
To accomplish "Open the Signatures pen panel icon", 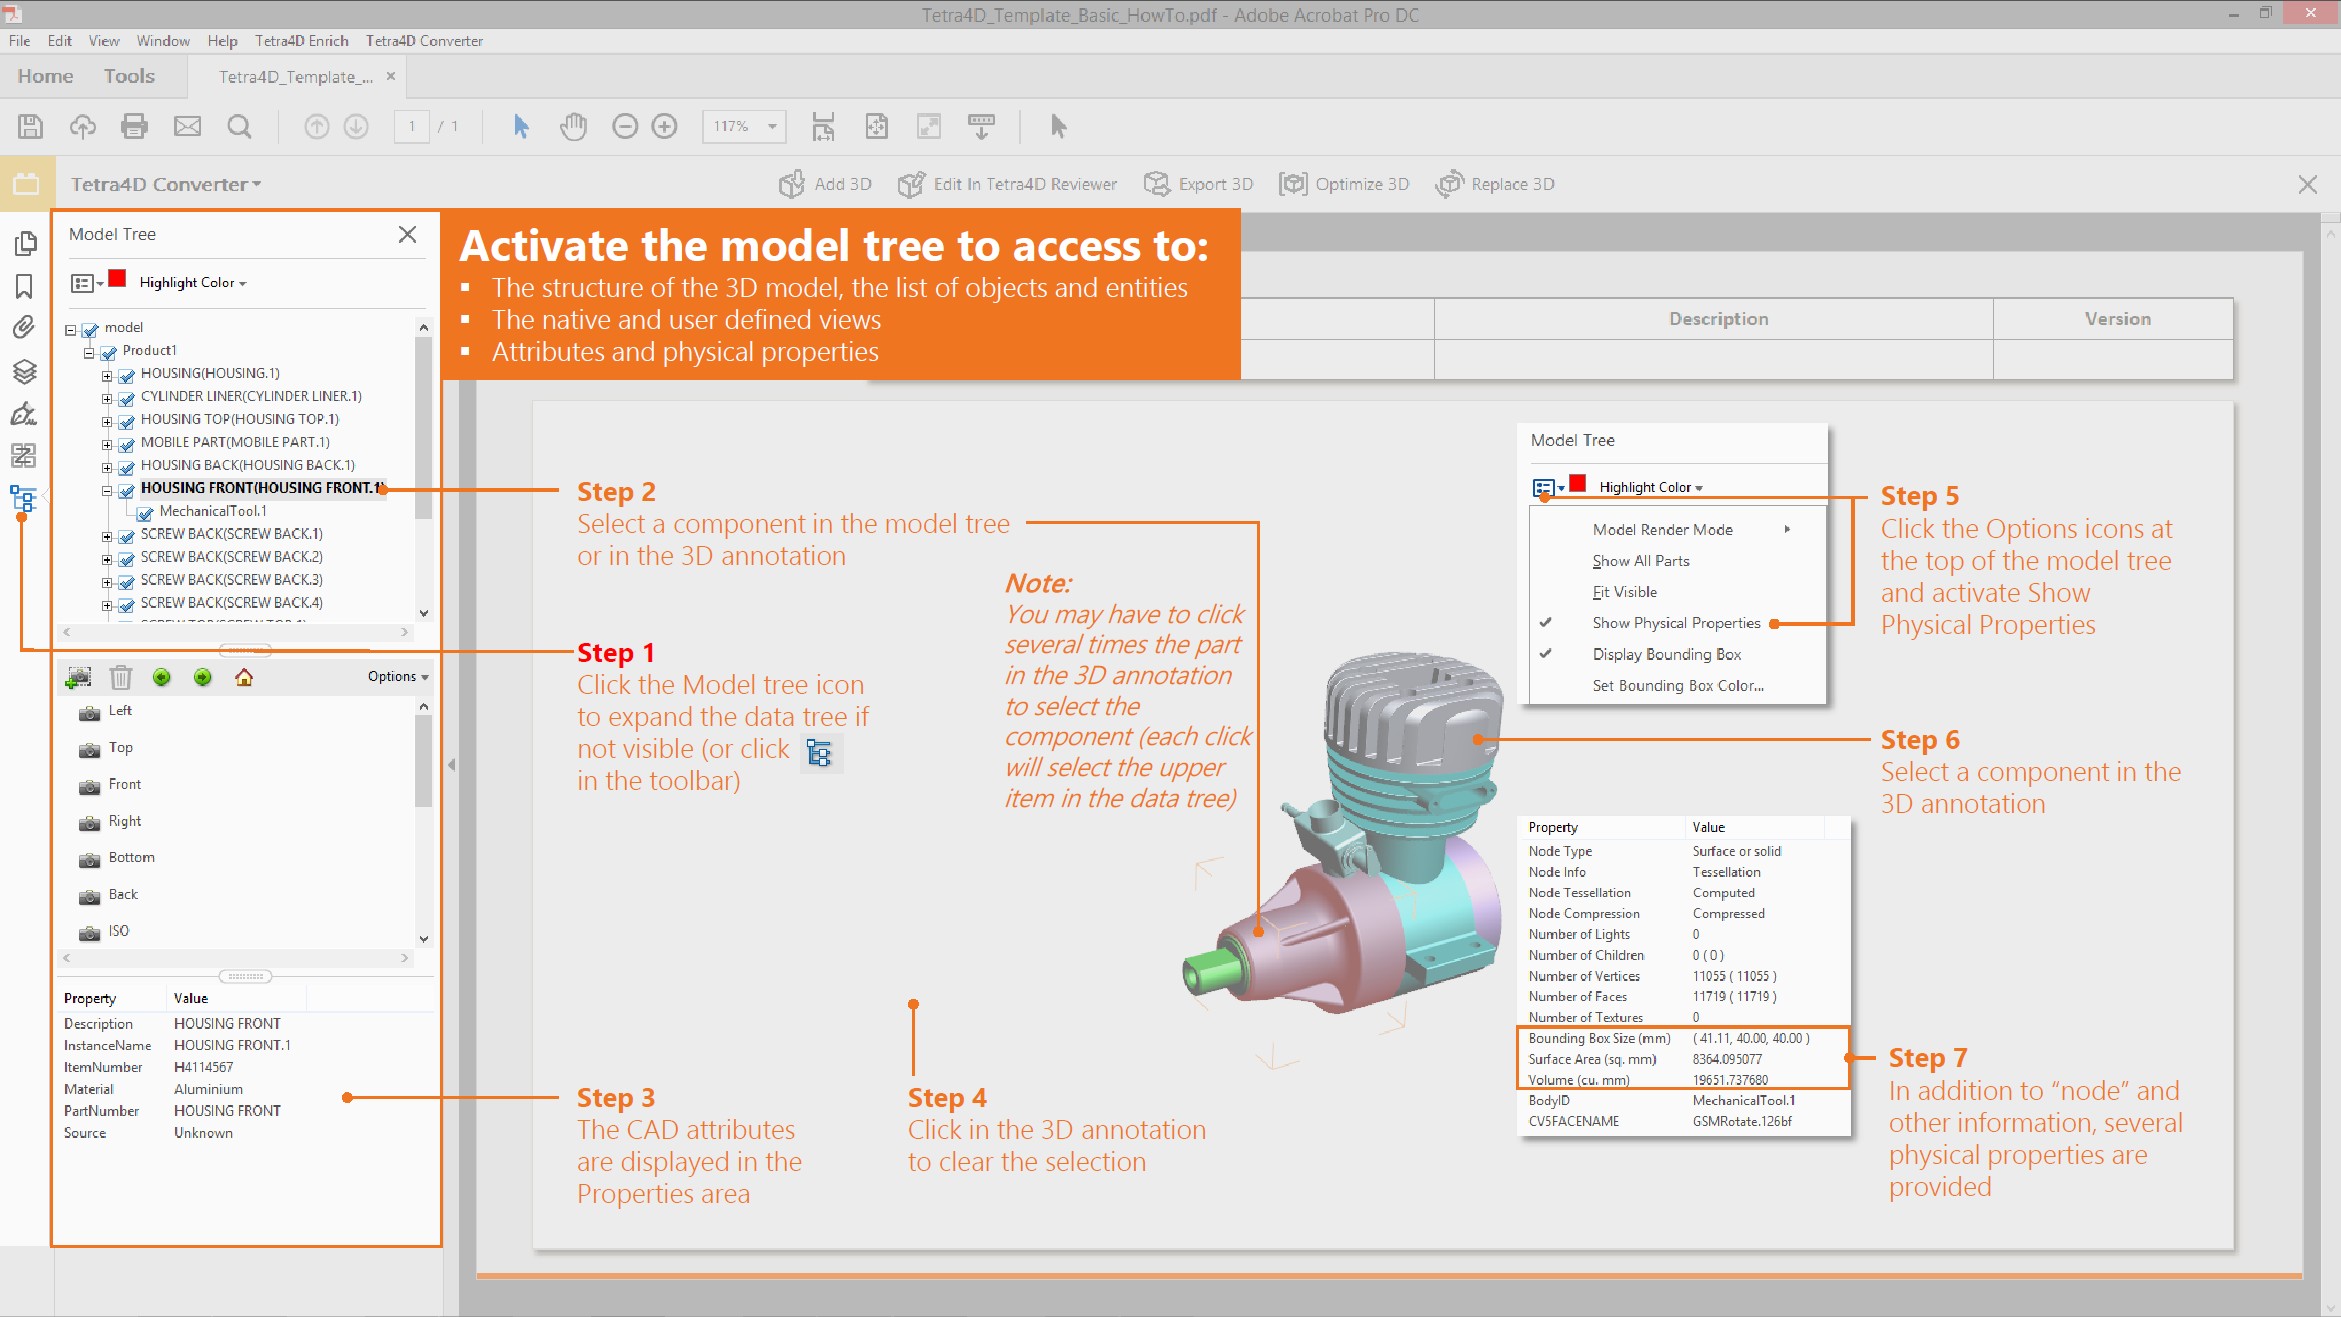I will pos(24,413).
